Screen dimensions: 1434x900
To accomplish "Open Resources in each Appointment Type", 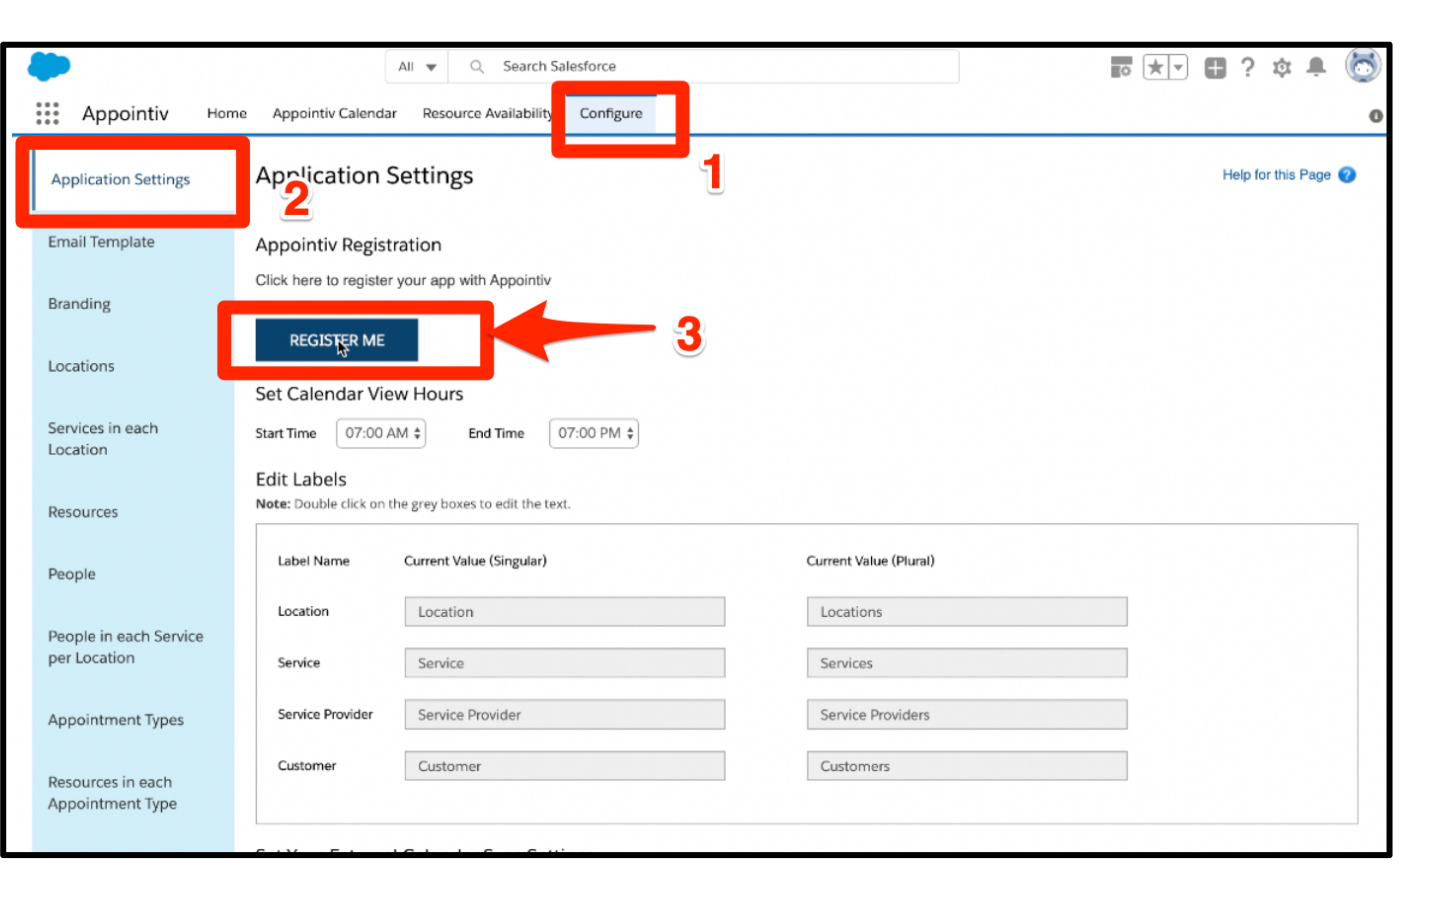I will tap(112, 793).
